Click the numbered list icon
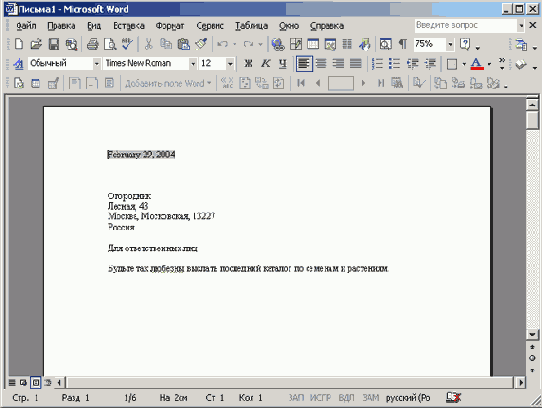This screenshot has height=408, width=542. pos(377,64)
